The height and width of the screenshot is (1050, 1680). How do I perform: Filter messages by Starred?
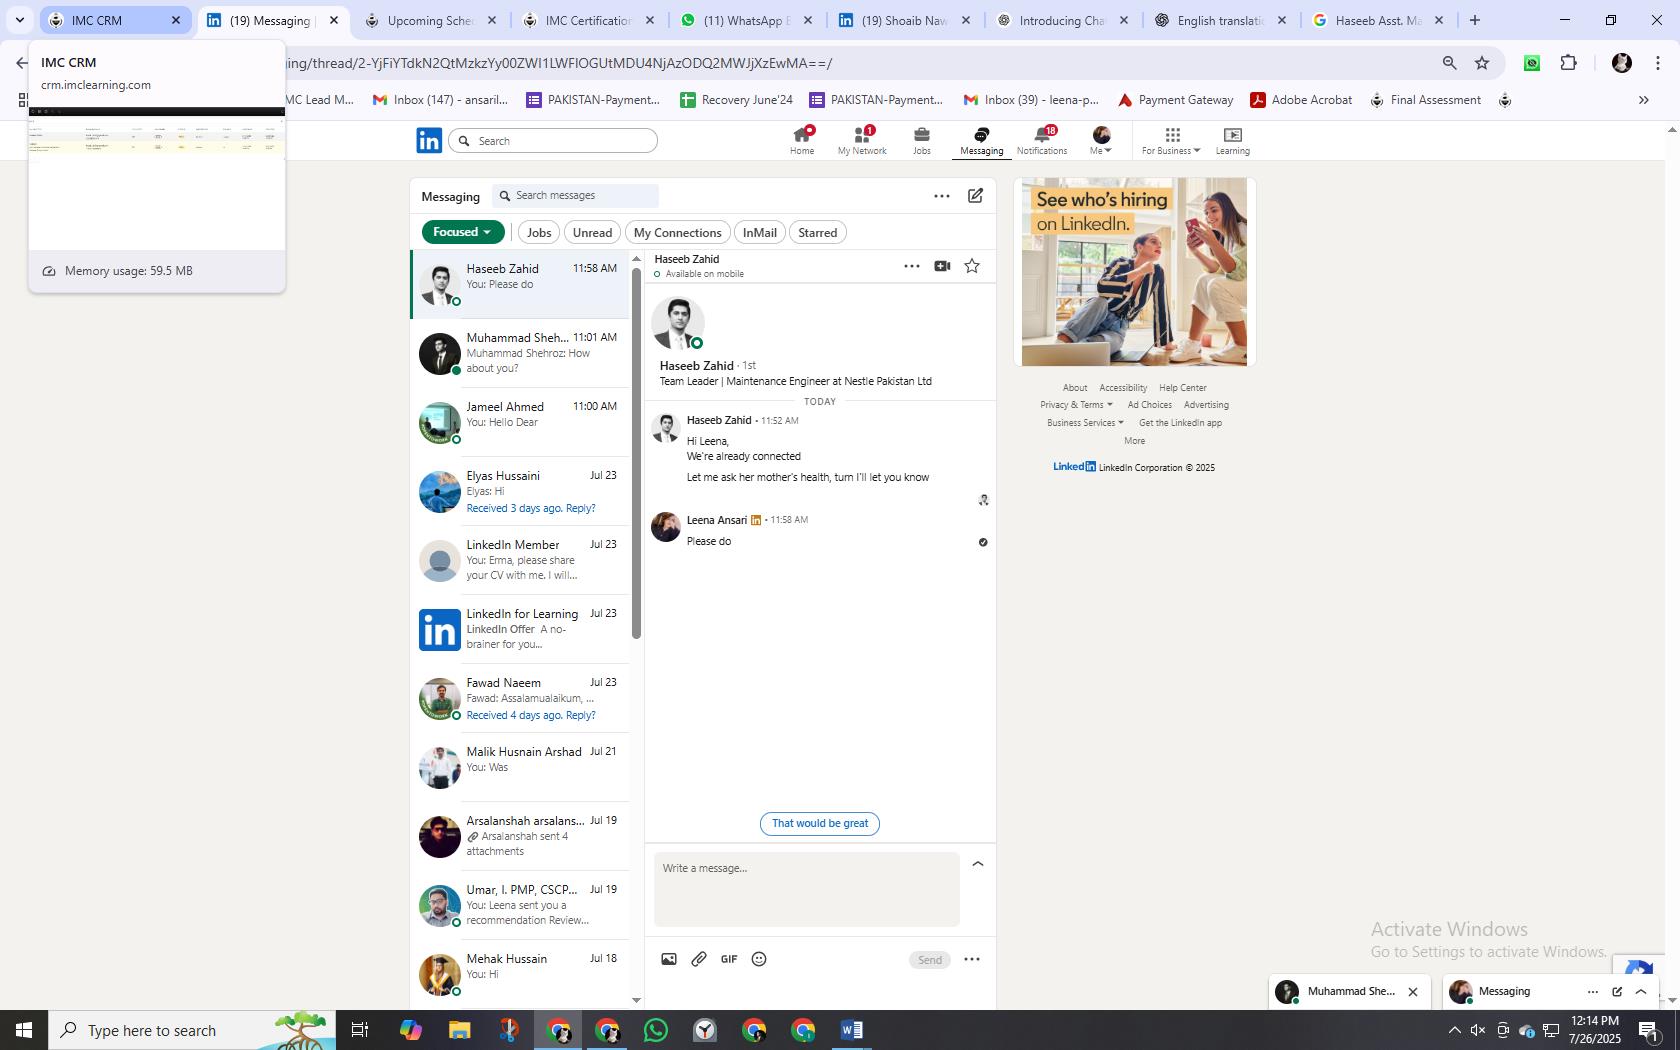click(817, 232)
